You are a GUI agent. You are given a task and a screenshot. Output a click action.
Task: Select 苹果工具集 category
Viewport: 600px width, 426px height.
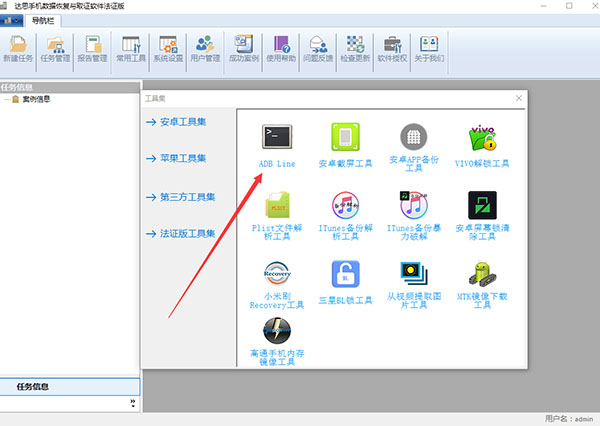click(176, 158)
